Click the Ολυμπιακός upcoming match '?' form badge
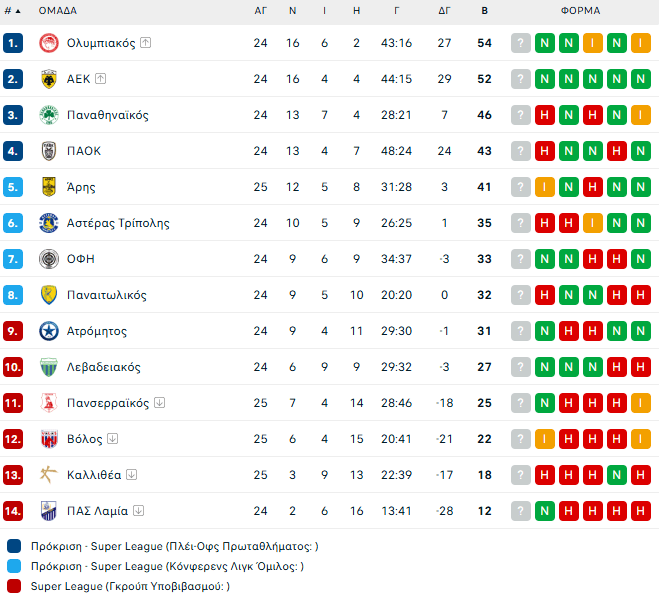 coord(520,43)
